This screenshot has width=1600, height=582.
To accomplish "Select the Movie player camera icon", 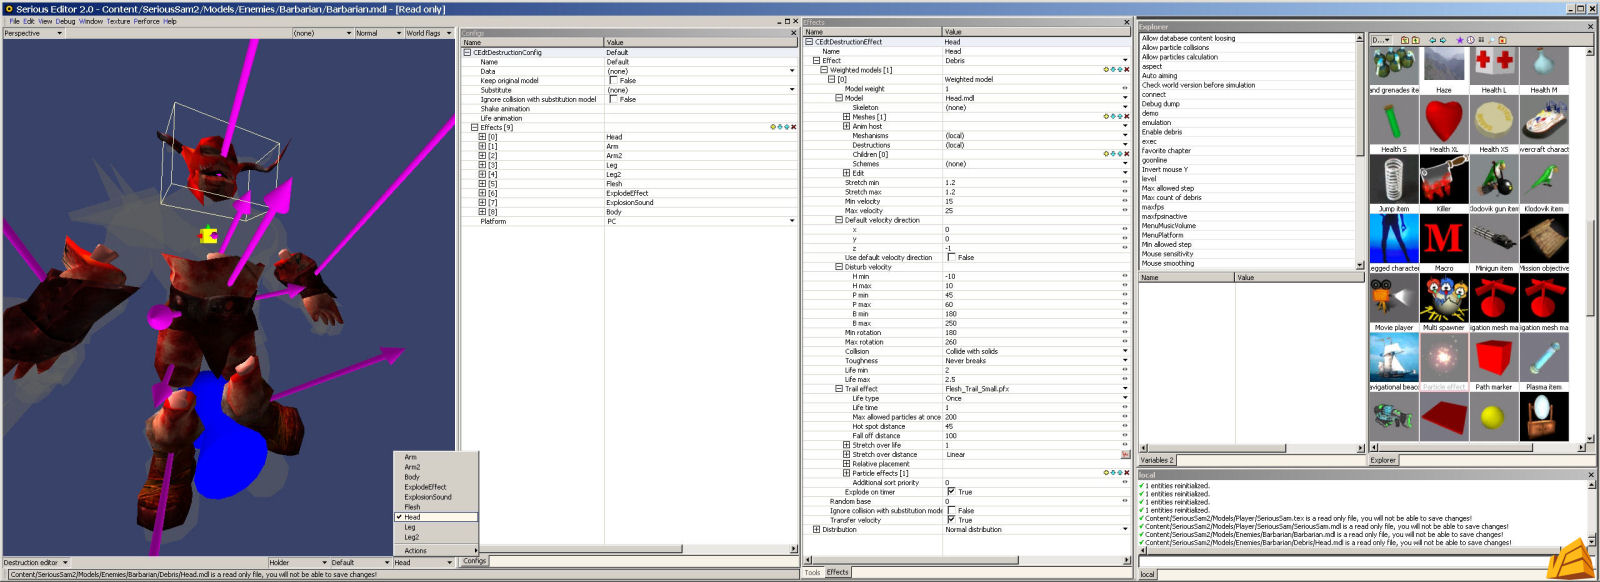I will click(1394, 298).
